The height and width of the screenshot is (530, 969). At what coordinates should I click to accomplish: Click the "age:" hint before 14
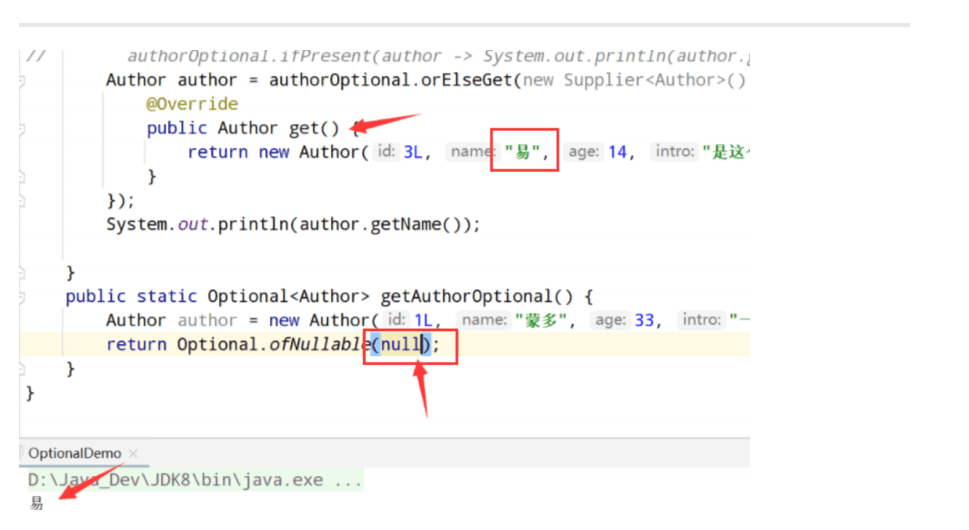[583, 152]
